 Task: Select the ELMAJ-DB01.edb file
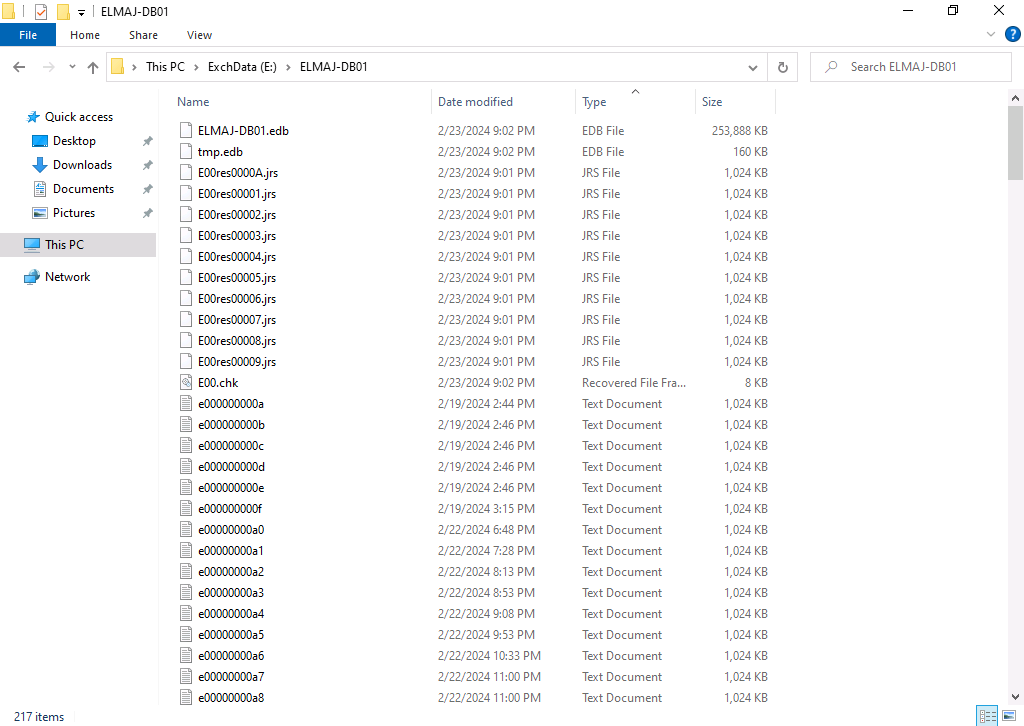(x=243, y=130)
